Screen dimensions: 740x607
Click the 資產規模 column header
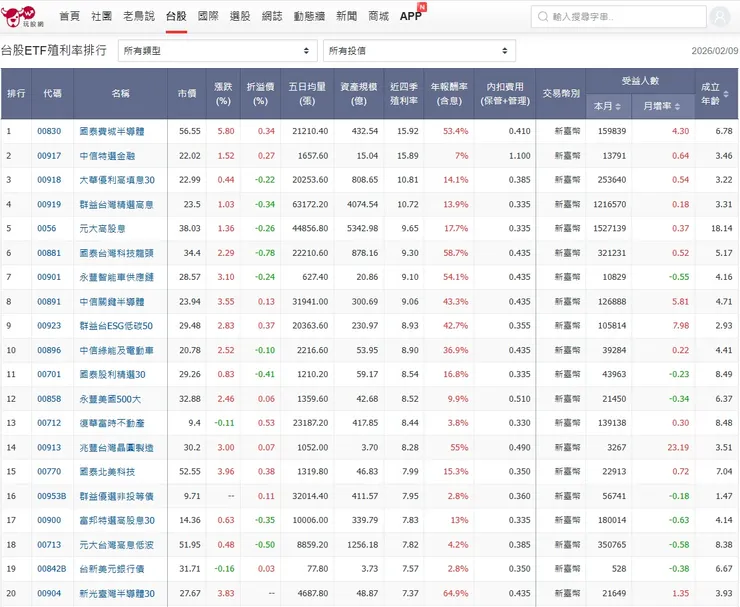359,93
